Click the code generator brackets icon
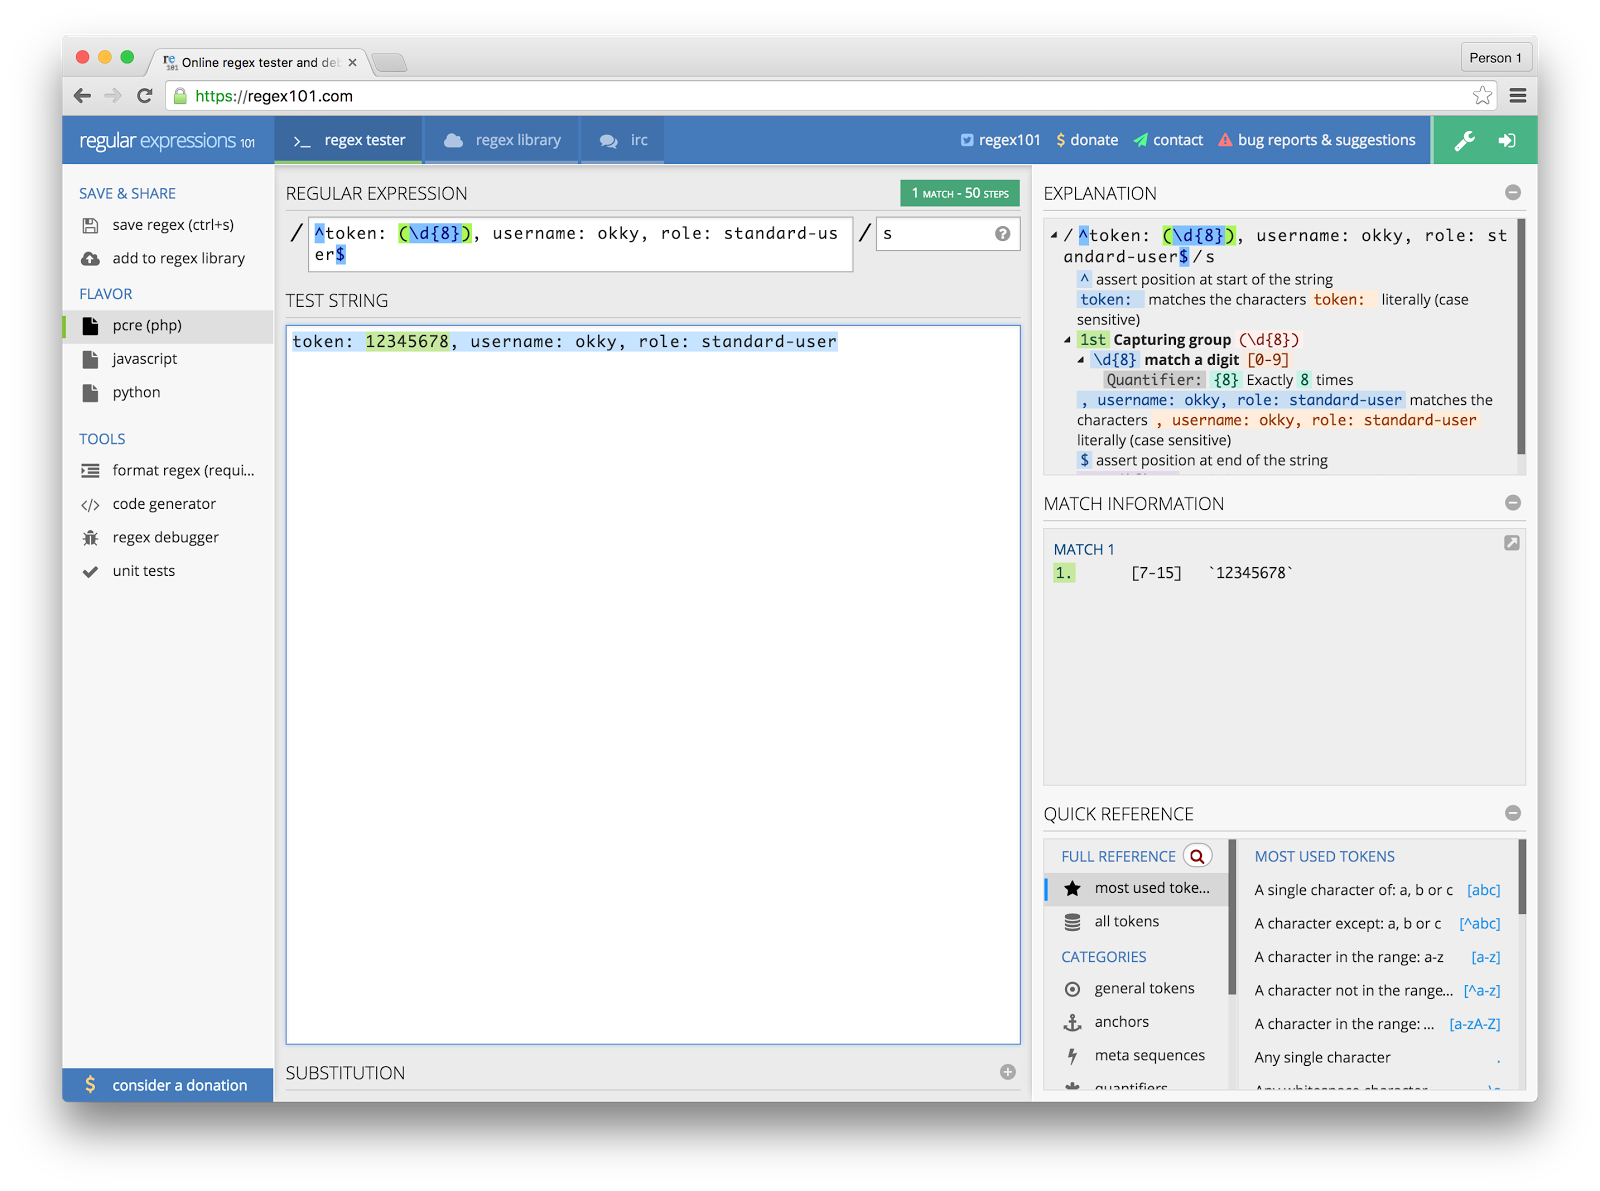The height and width of the screenshot is (1191, 1600). click(90, 505)
